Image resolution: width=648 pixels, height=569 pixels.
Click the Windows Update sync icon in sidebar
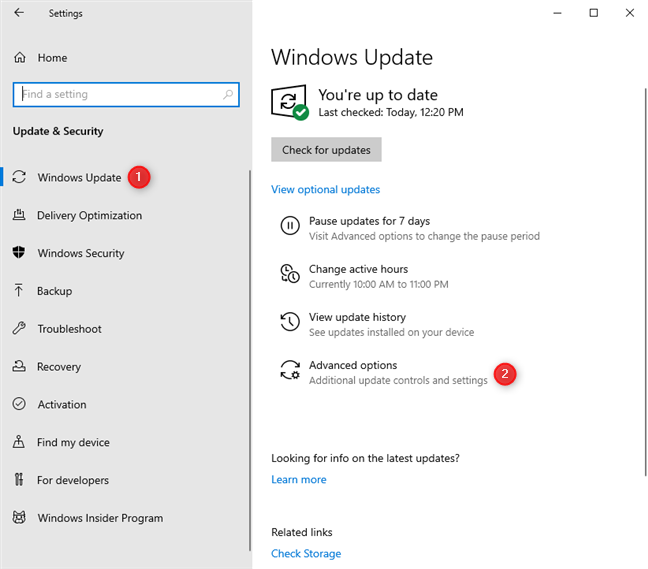coord(19,177)
